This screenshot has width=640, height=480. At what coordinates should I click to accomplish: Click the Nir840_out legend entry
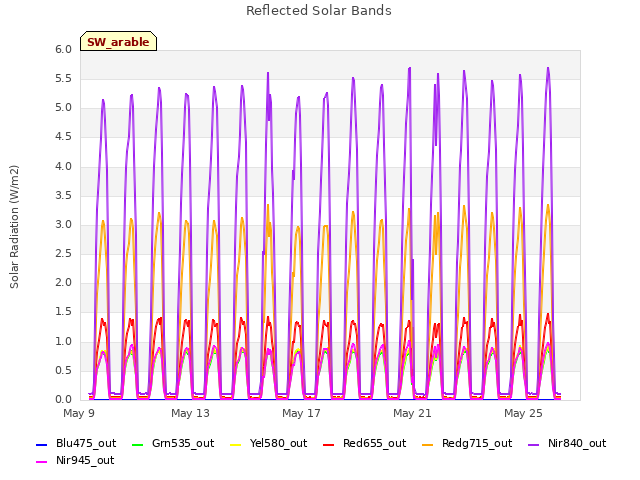pyautogui.click(x=567, y=443)
